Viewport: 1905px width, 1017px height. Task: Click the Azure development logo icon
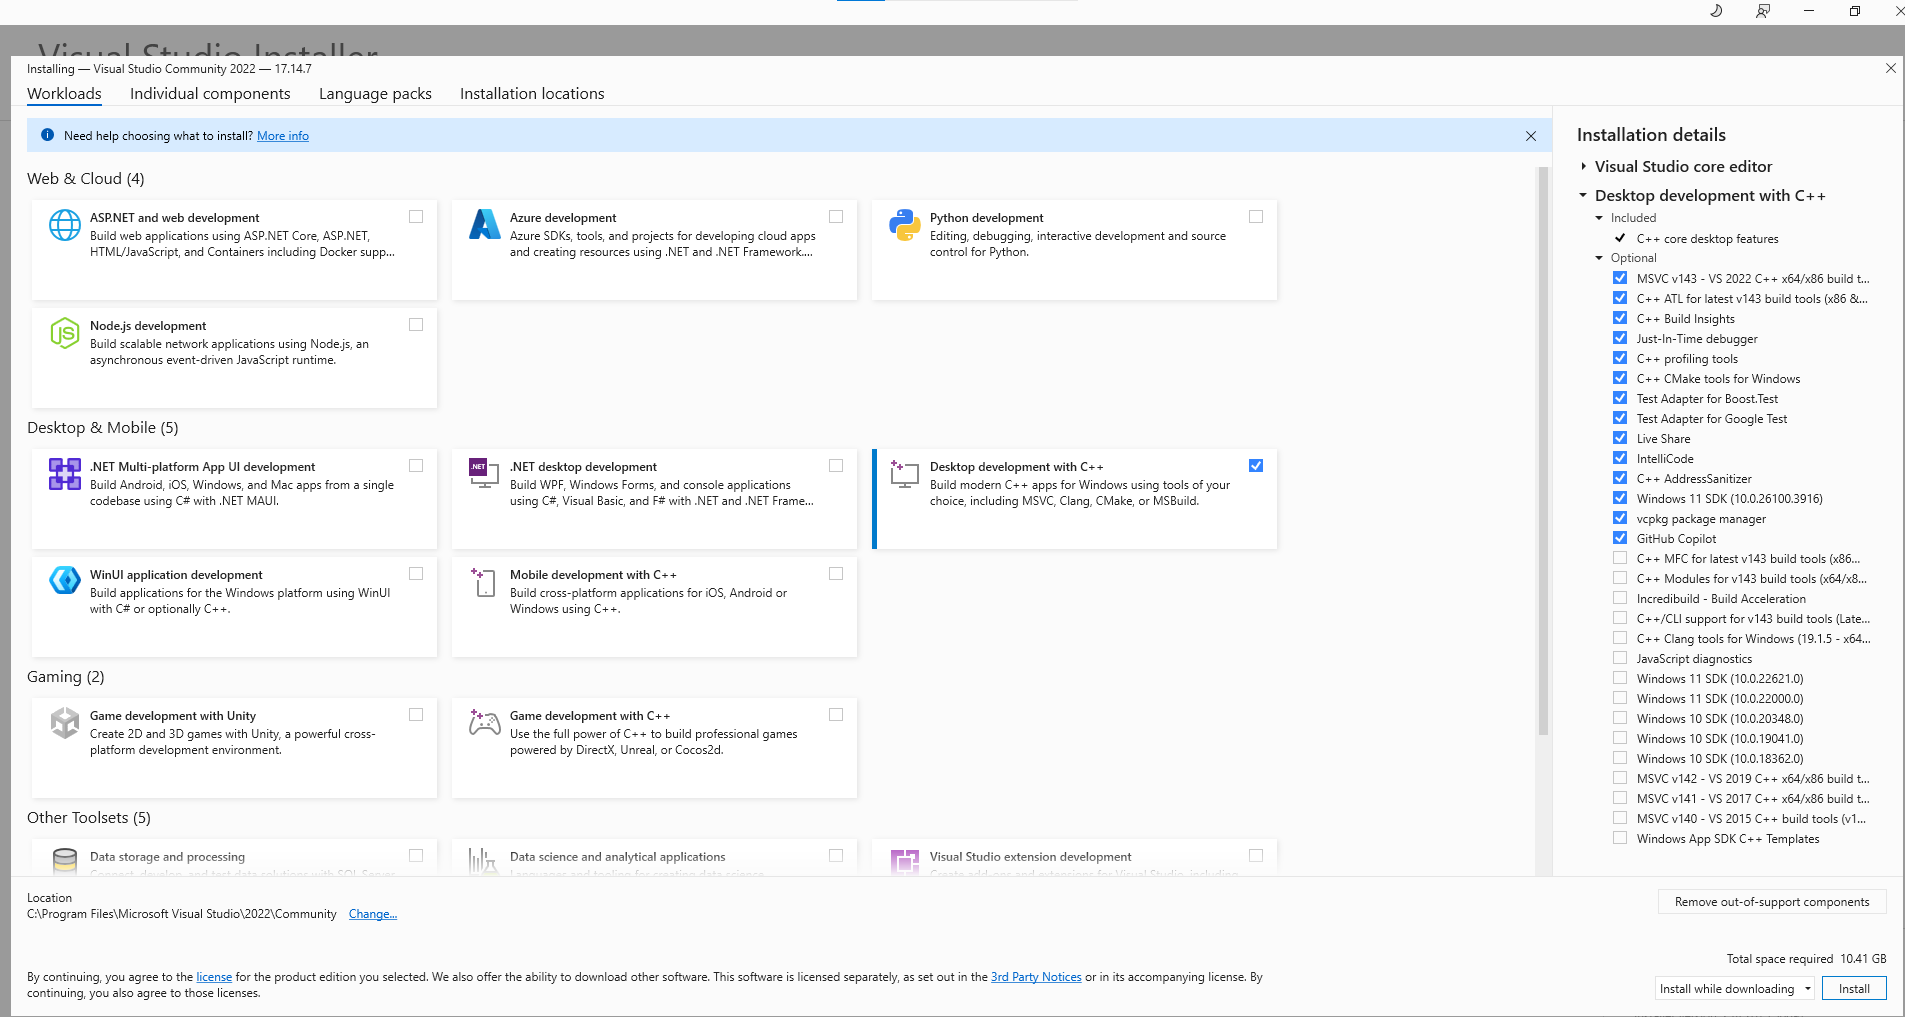coord(485,225)
